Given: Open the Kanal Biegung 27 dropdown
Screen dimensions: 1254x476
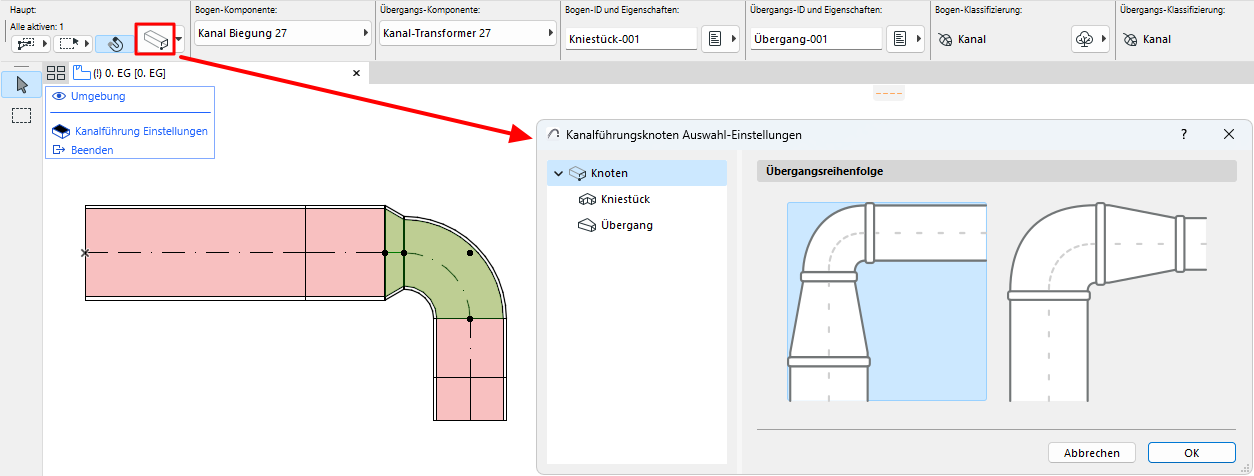Looking at the screenshot, I should pyautogui.click(x=282, y=33).
